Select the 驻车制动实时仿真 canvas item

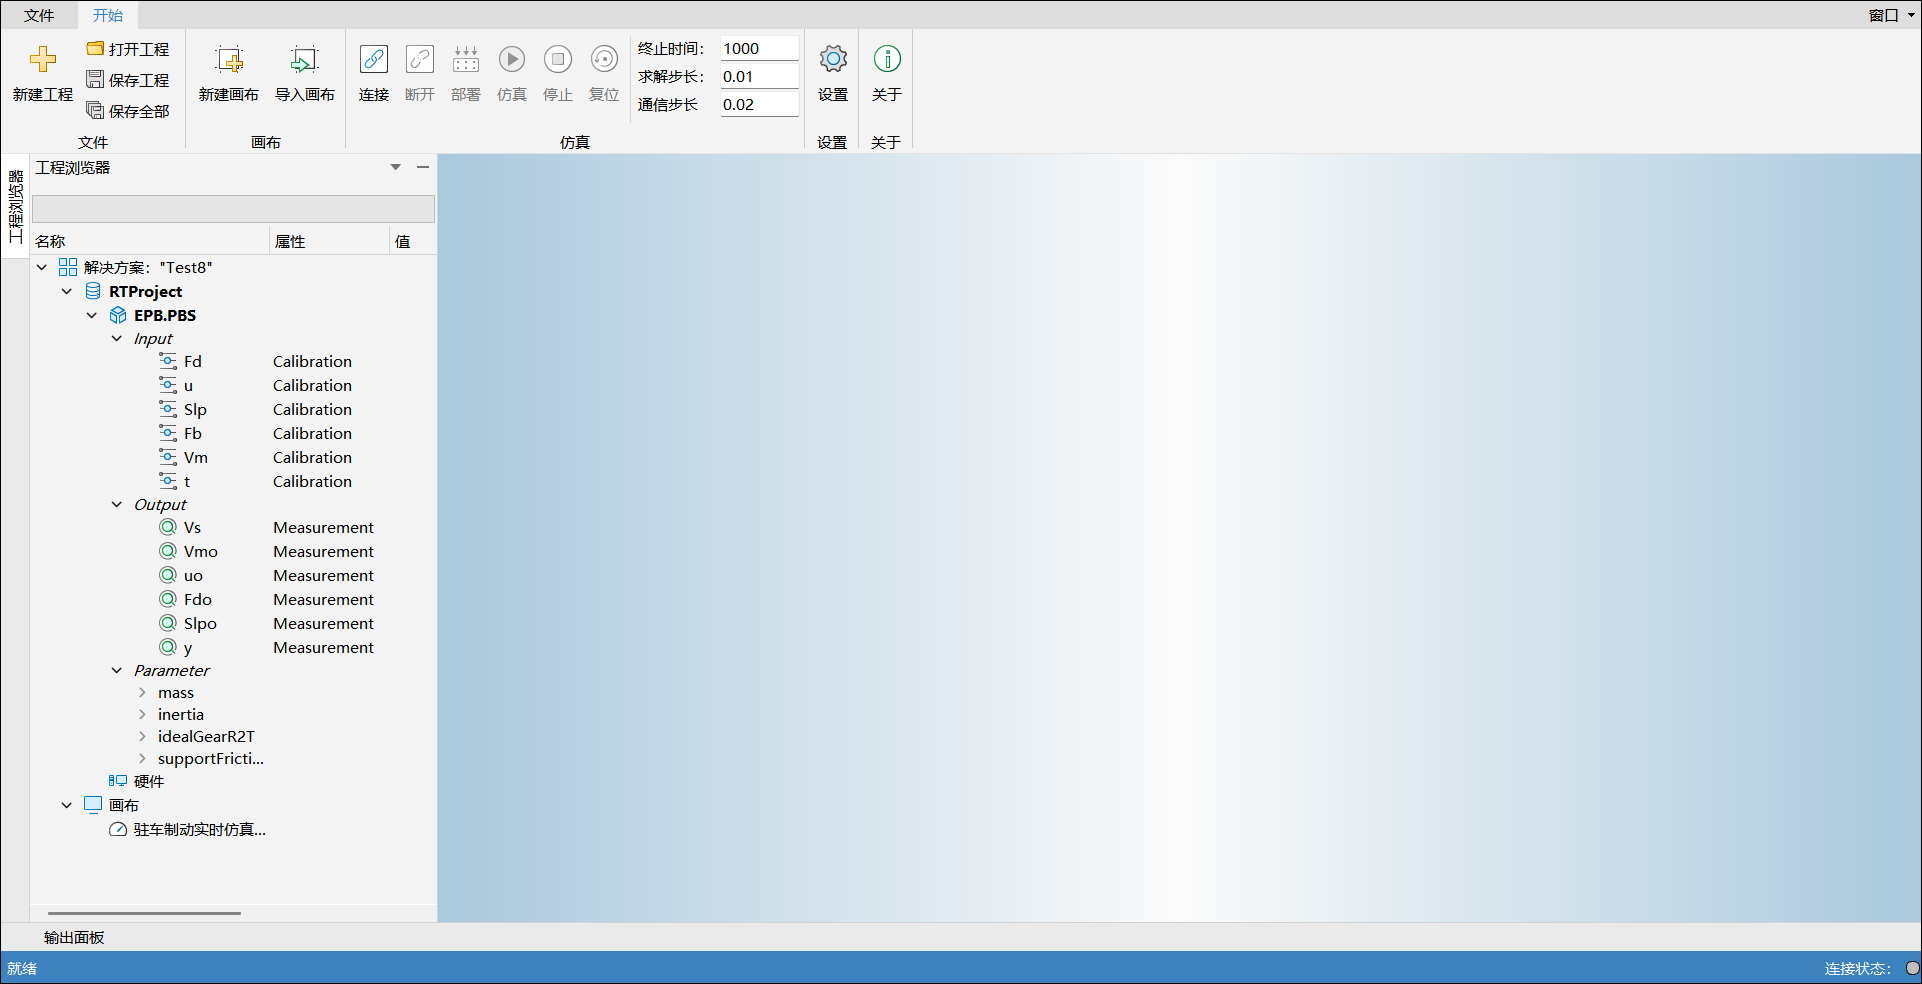pos(199,830)
